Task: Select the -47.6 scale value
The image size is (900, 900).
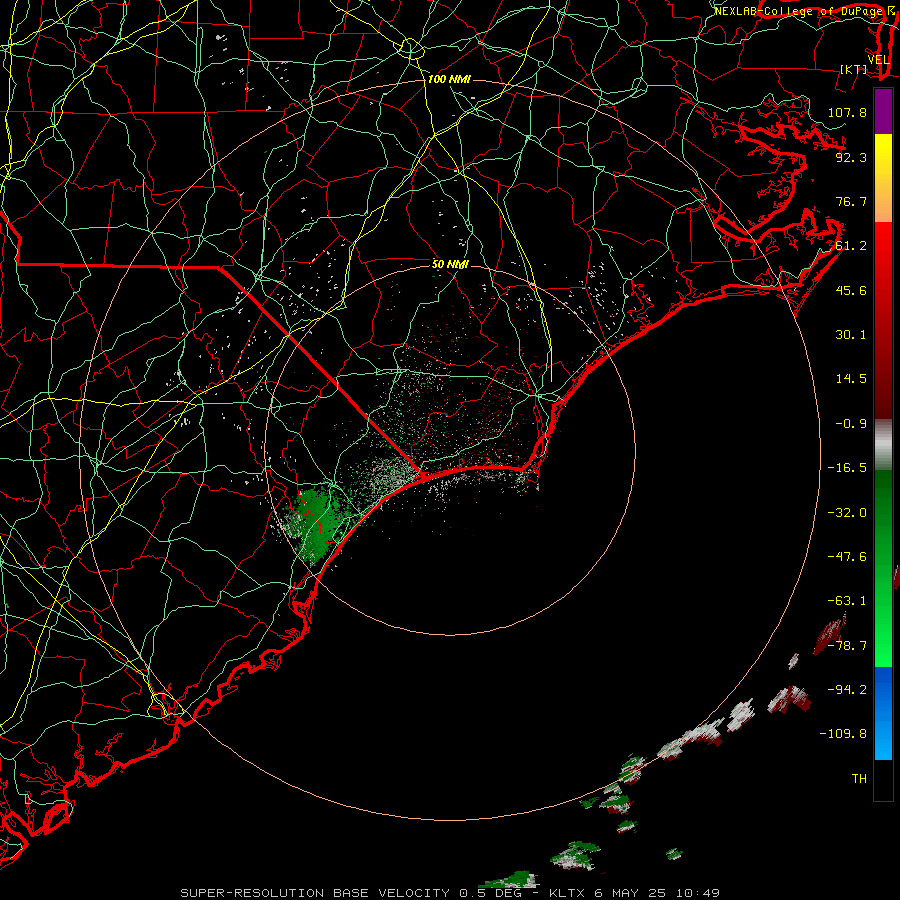Action: pyautogui.click(x=847, y=557)
